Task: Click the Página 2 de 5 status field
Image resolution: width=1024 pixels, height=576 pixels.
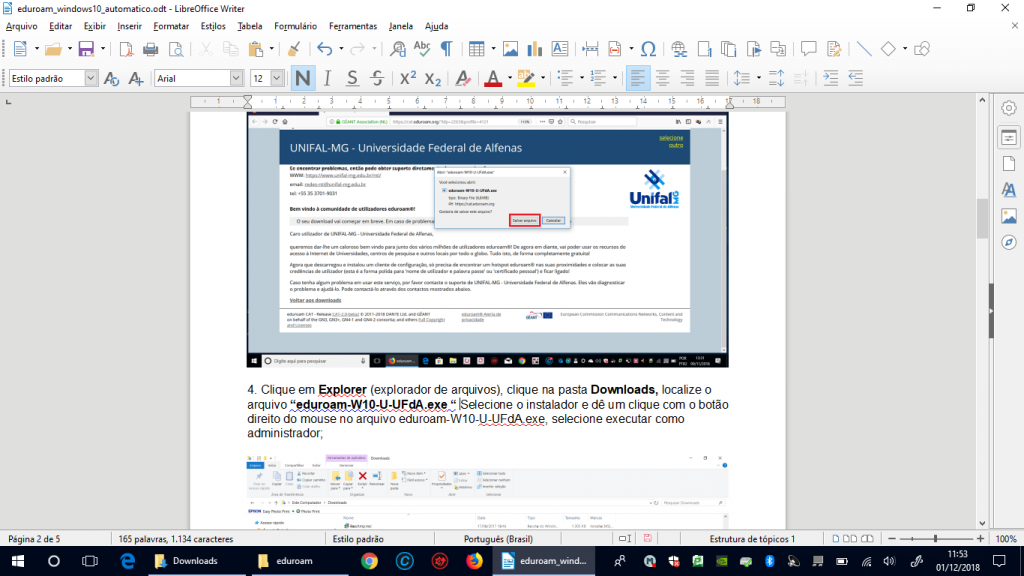Action: [35, 539]
